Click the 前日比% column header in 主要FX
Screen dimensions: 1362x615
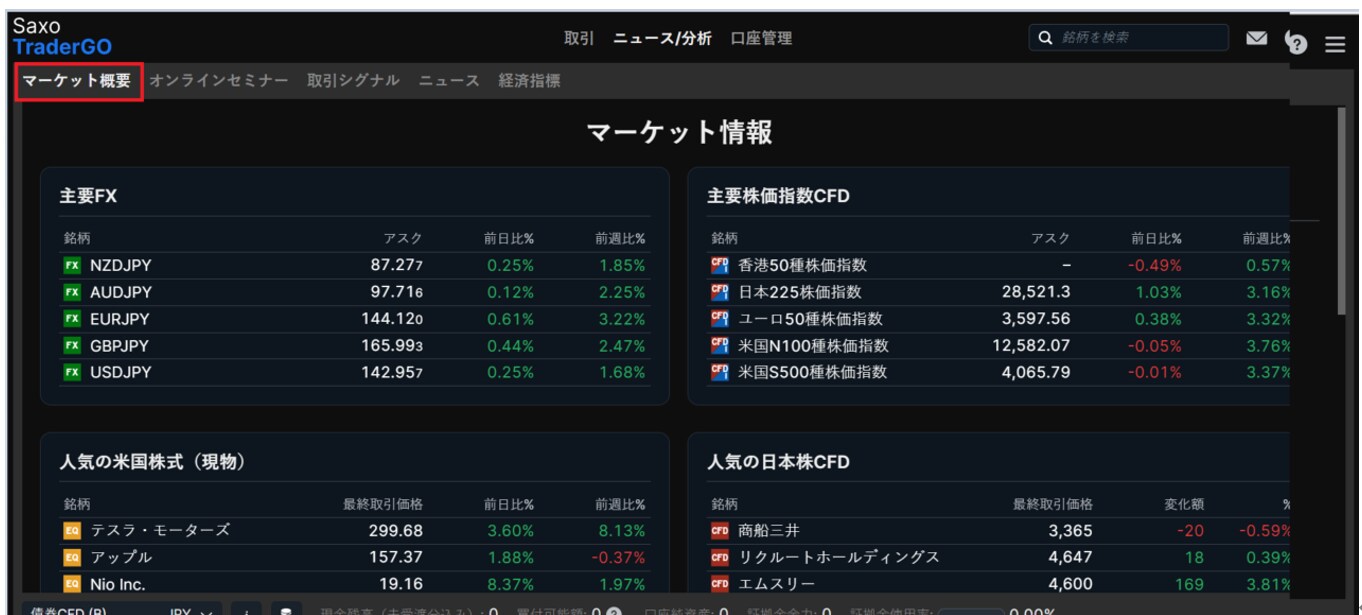(508, 239)
